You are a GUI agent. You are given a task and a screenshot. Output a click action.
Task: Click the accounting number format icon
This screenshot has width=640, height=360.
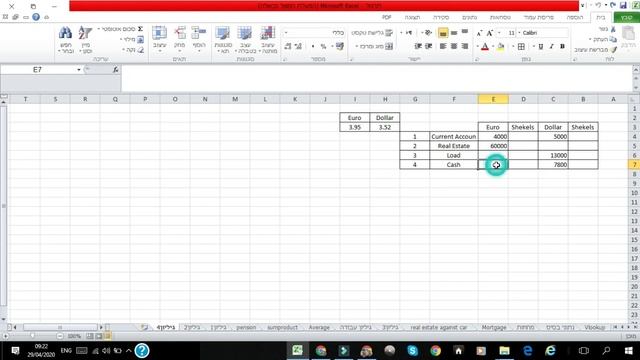pyautogui.click(x=340, y=47)
